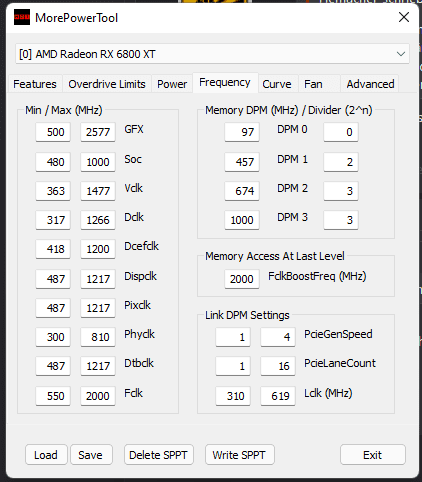Click the Dtbclk minimum field
This screenshot has height=482, width=422.
click(x=53, y=366)
